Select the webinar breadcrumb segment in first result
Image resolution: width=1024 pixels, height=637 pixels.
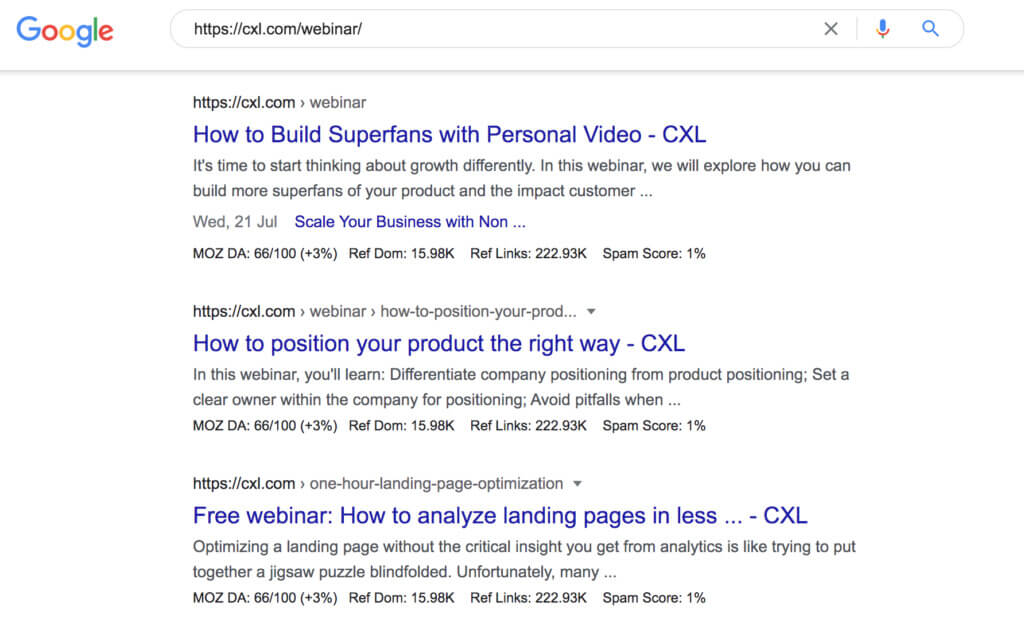[338, 102]
